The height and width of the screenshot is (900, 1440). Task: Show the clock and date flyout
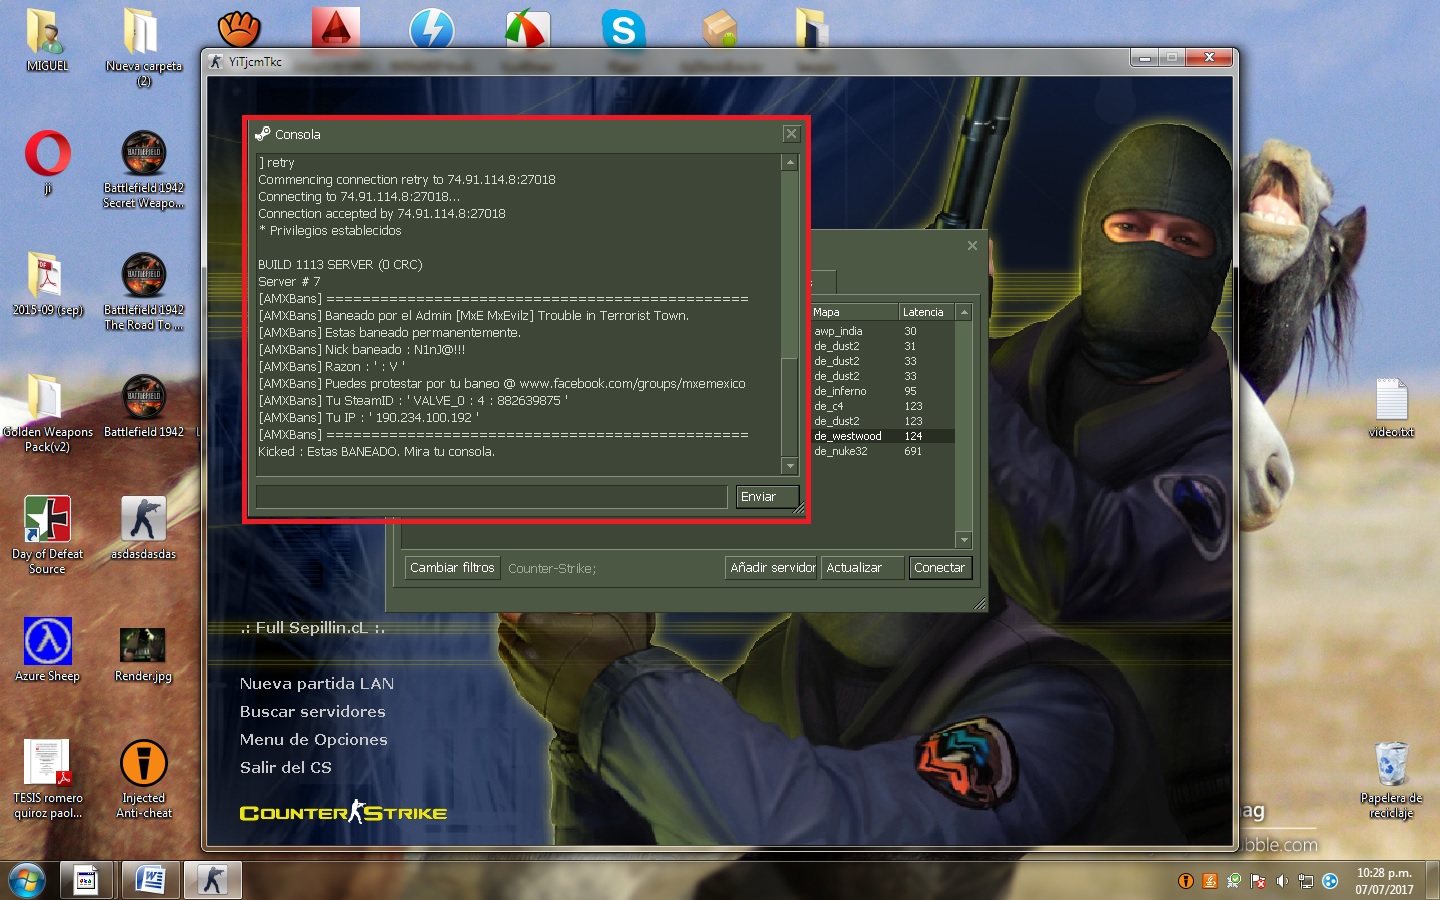click(x=1384, y=881)
